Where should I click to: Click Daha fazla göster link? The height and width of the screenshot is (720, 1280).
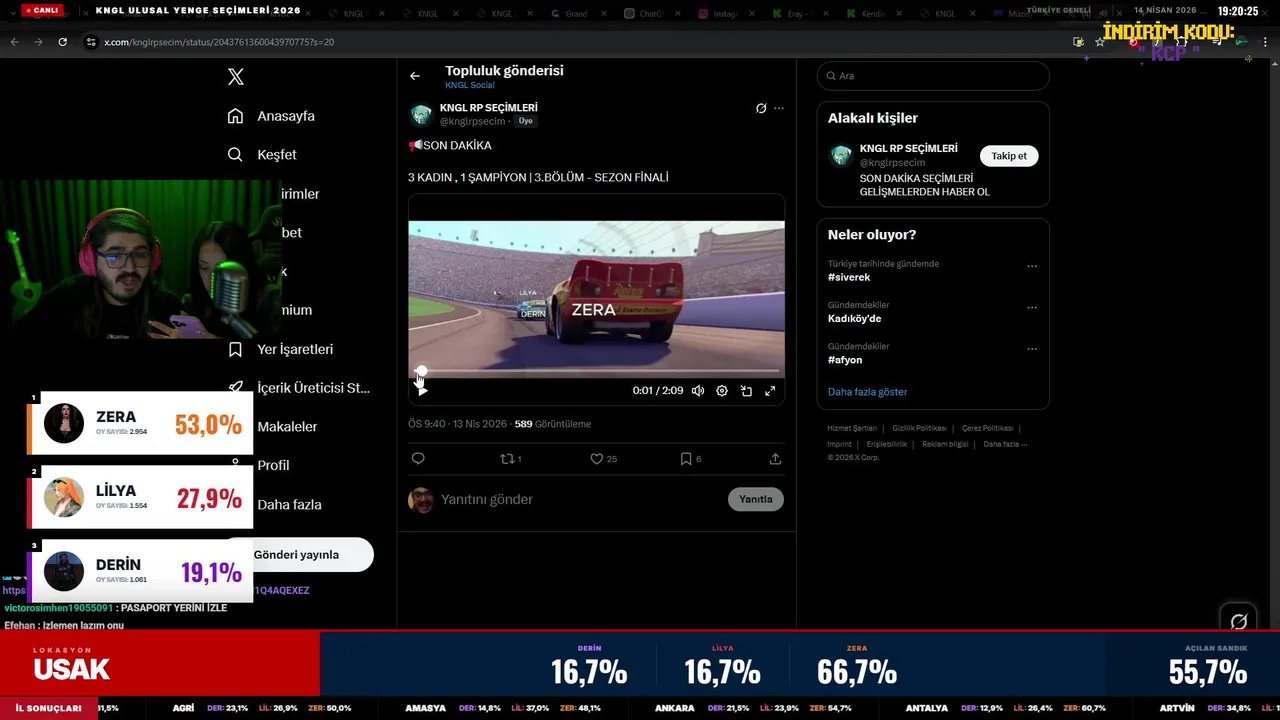(x=867, y=392)
